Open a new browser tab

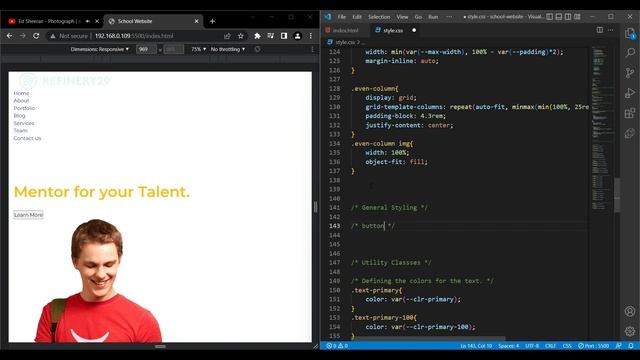click(212, 21)
